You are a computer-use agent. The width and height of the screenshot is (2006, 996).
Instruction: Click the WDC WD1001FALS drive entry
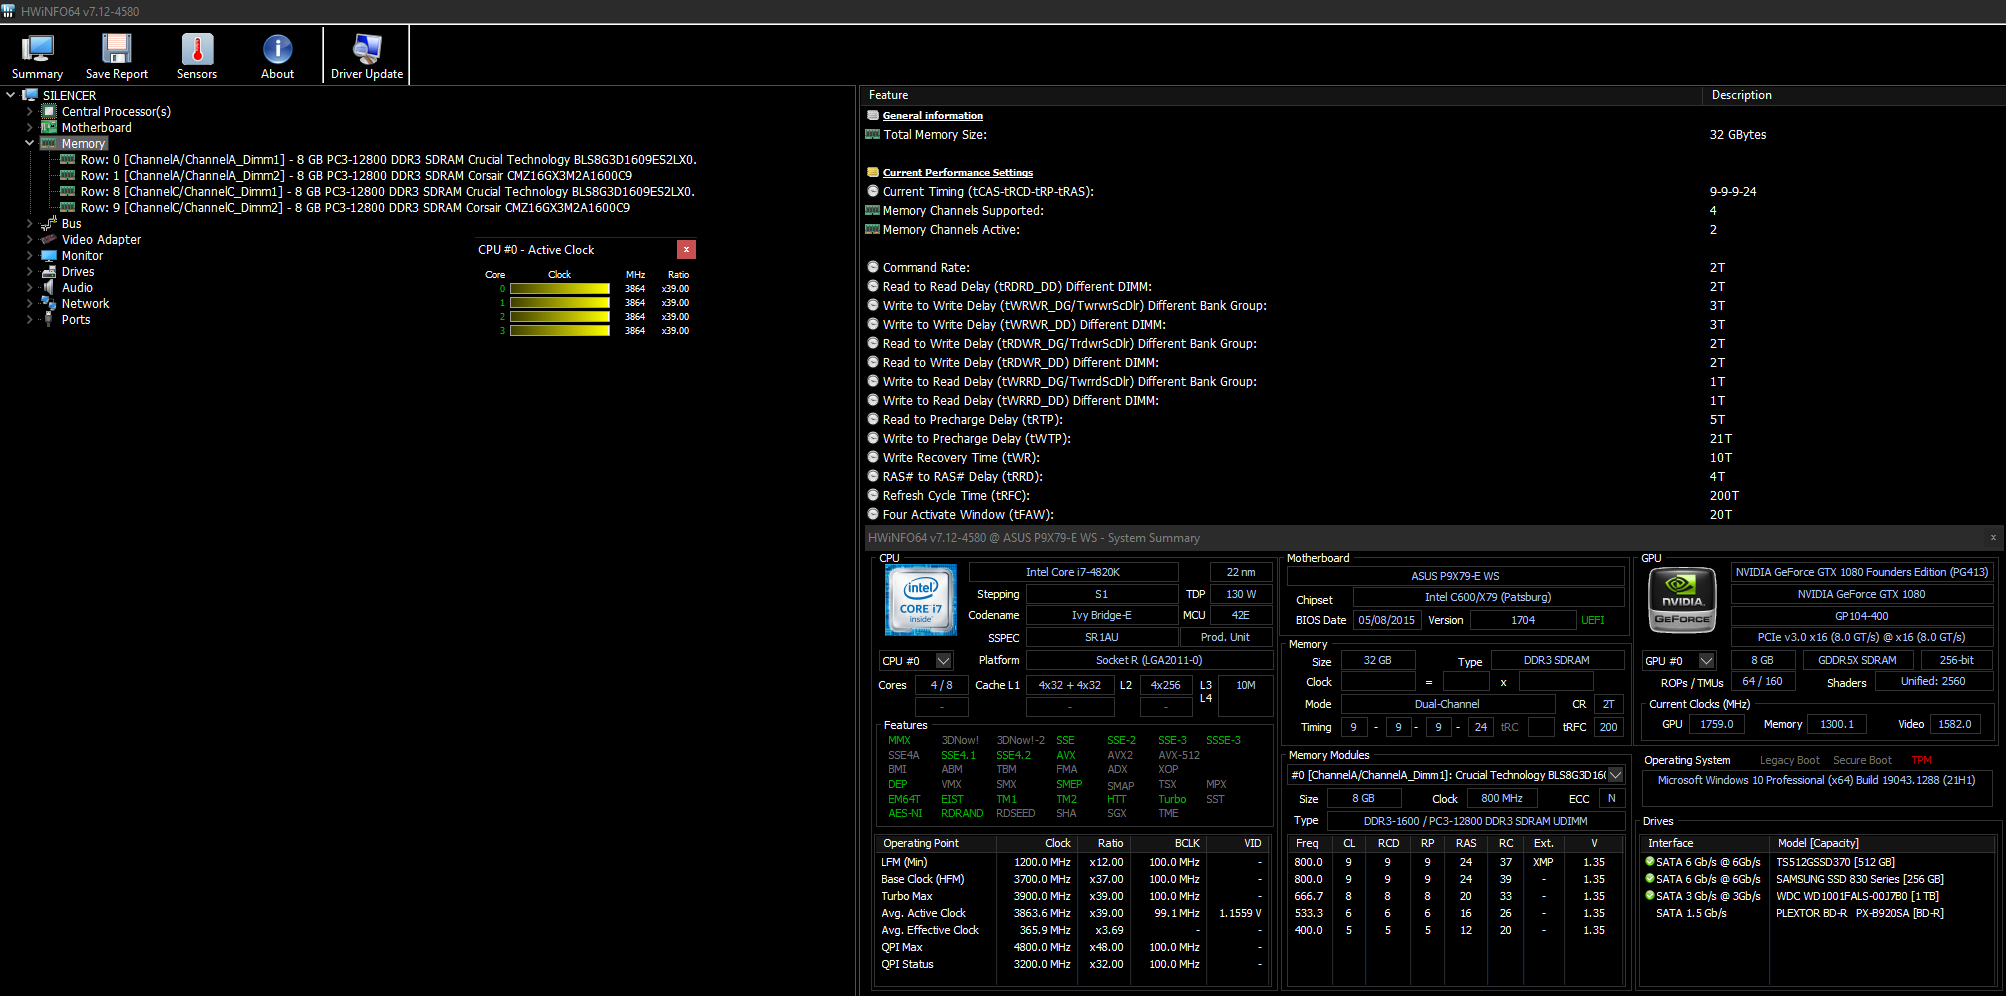coord(1820,896)
